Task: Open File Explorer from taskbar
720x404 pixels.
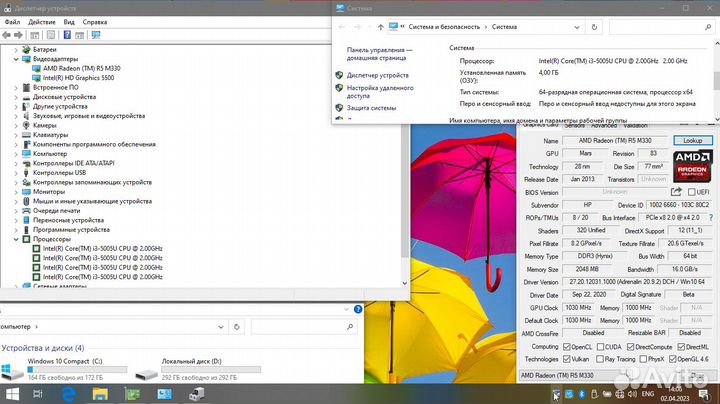Action: click(100, 394)
